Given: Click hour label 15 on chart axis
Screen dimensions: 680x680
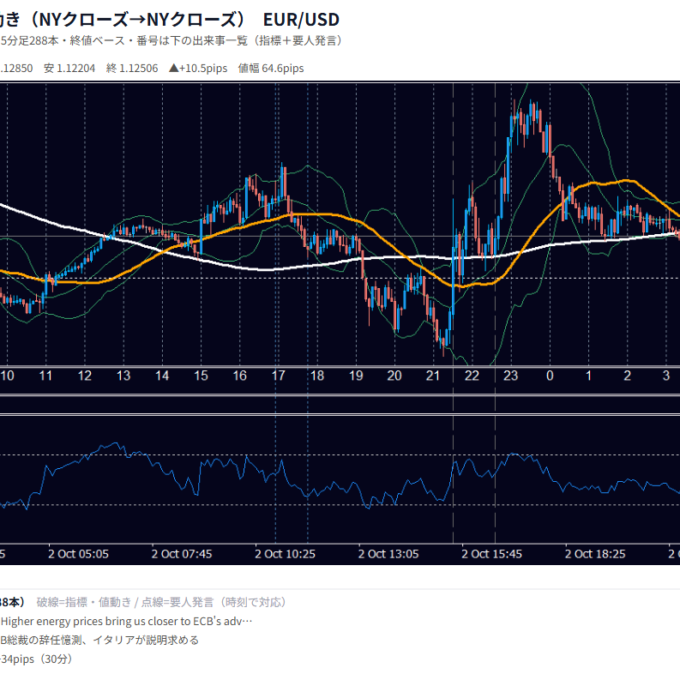Looking at the screenshot, I should tap(201, 376).
